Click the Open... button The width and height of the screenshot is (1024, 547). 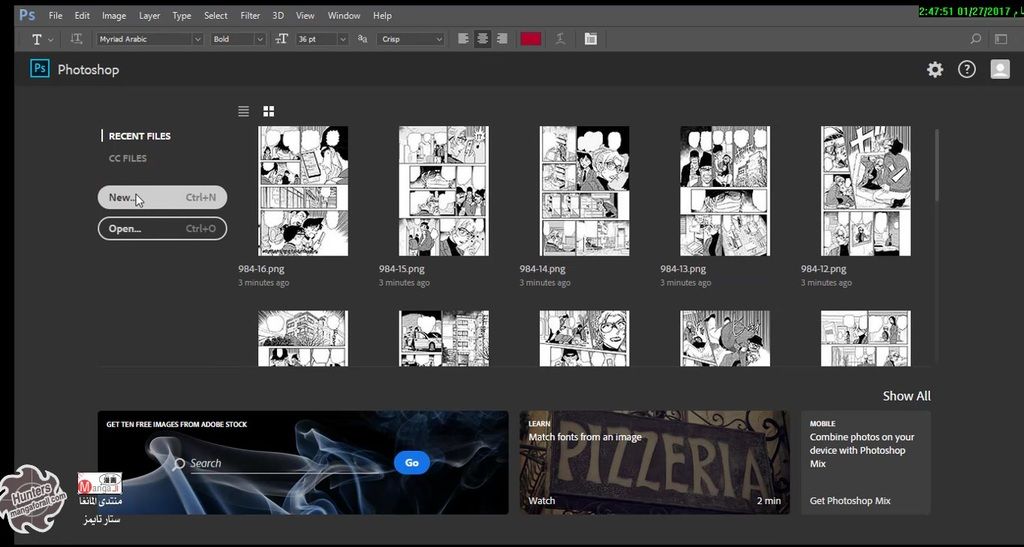162,228
